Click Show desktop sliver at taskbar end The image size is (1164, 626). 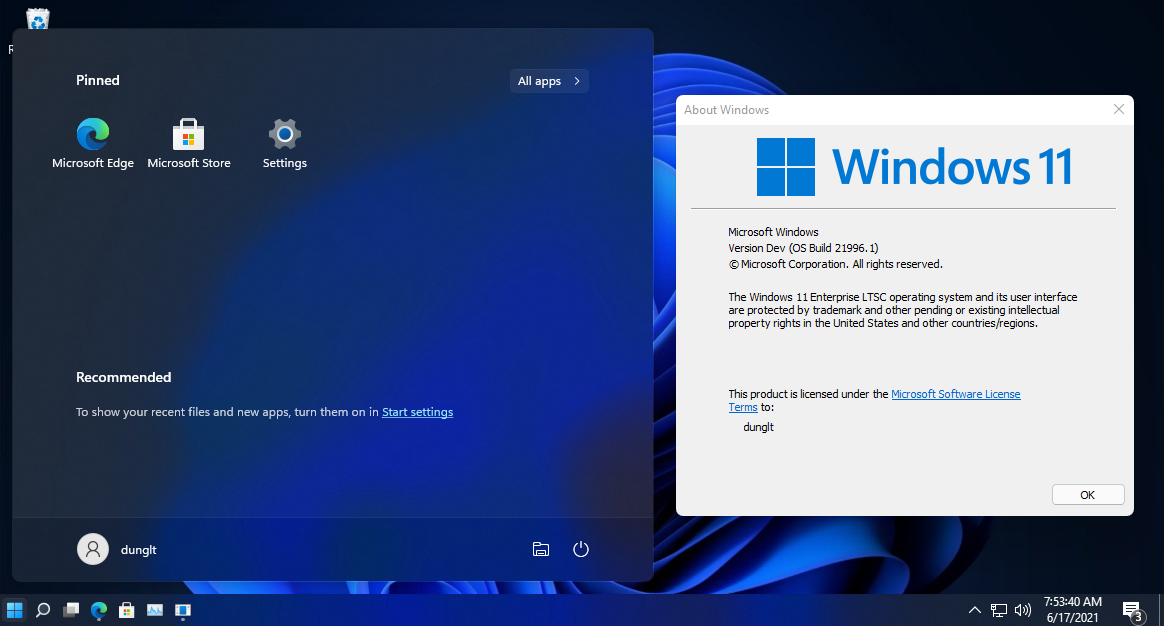pos(1160,610)
